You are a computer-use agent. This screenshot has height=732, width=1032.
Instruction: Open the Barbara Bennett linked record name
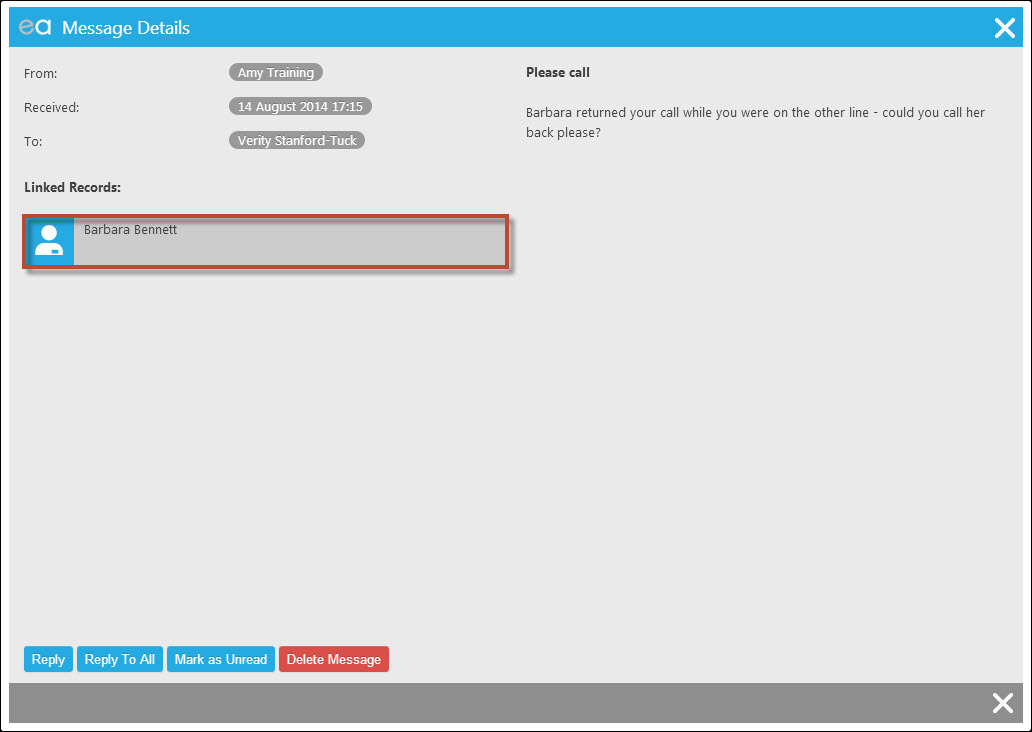(130, 230)
